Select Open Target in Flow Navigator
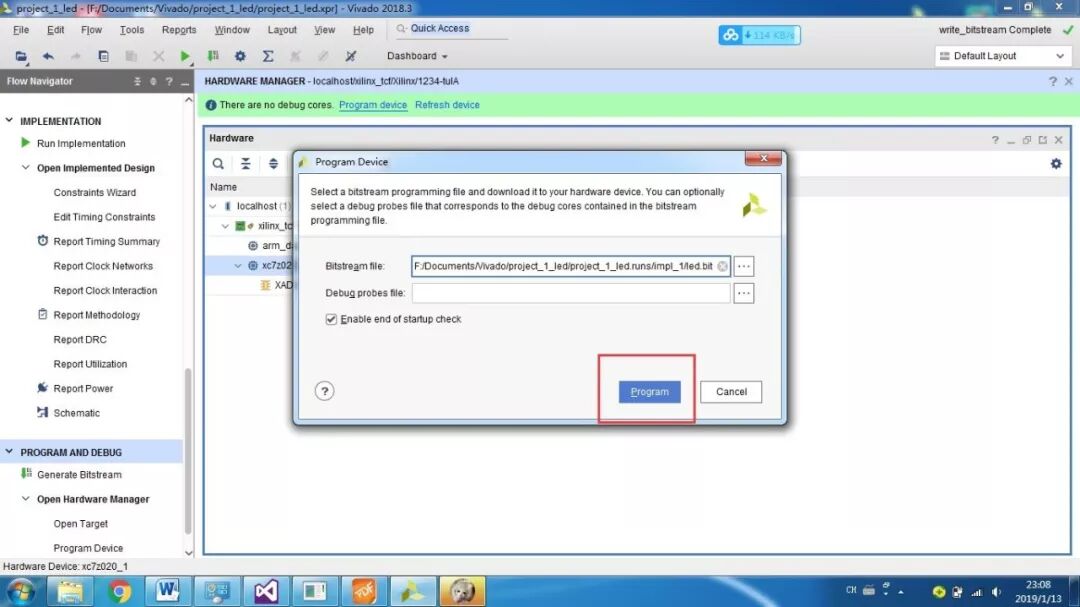The height and width of the screenshot is (607, 1080). tap(81, 524)
